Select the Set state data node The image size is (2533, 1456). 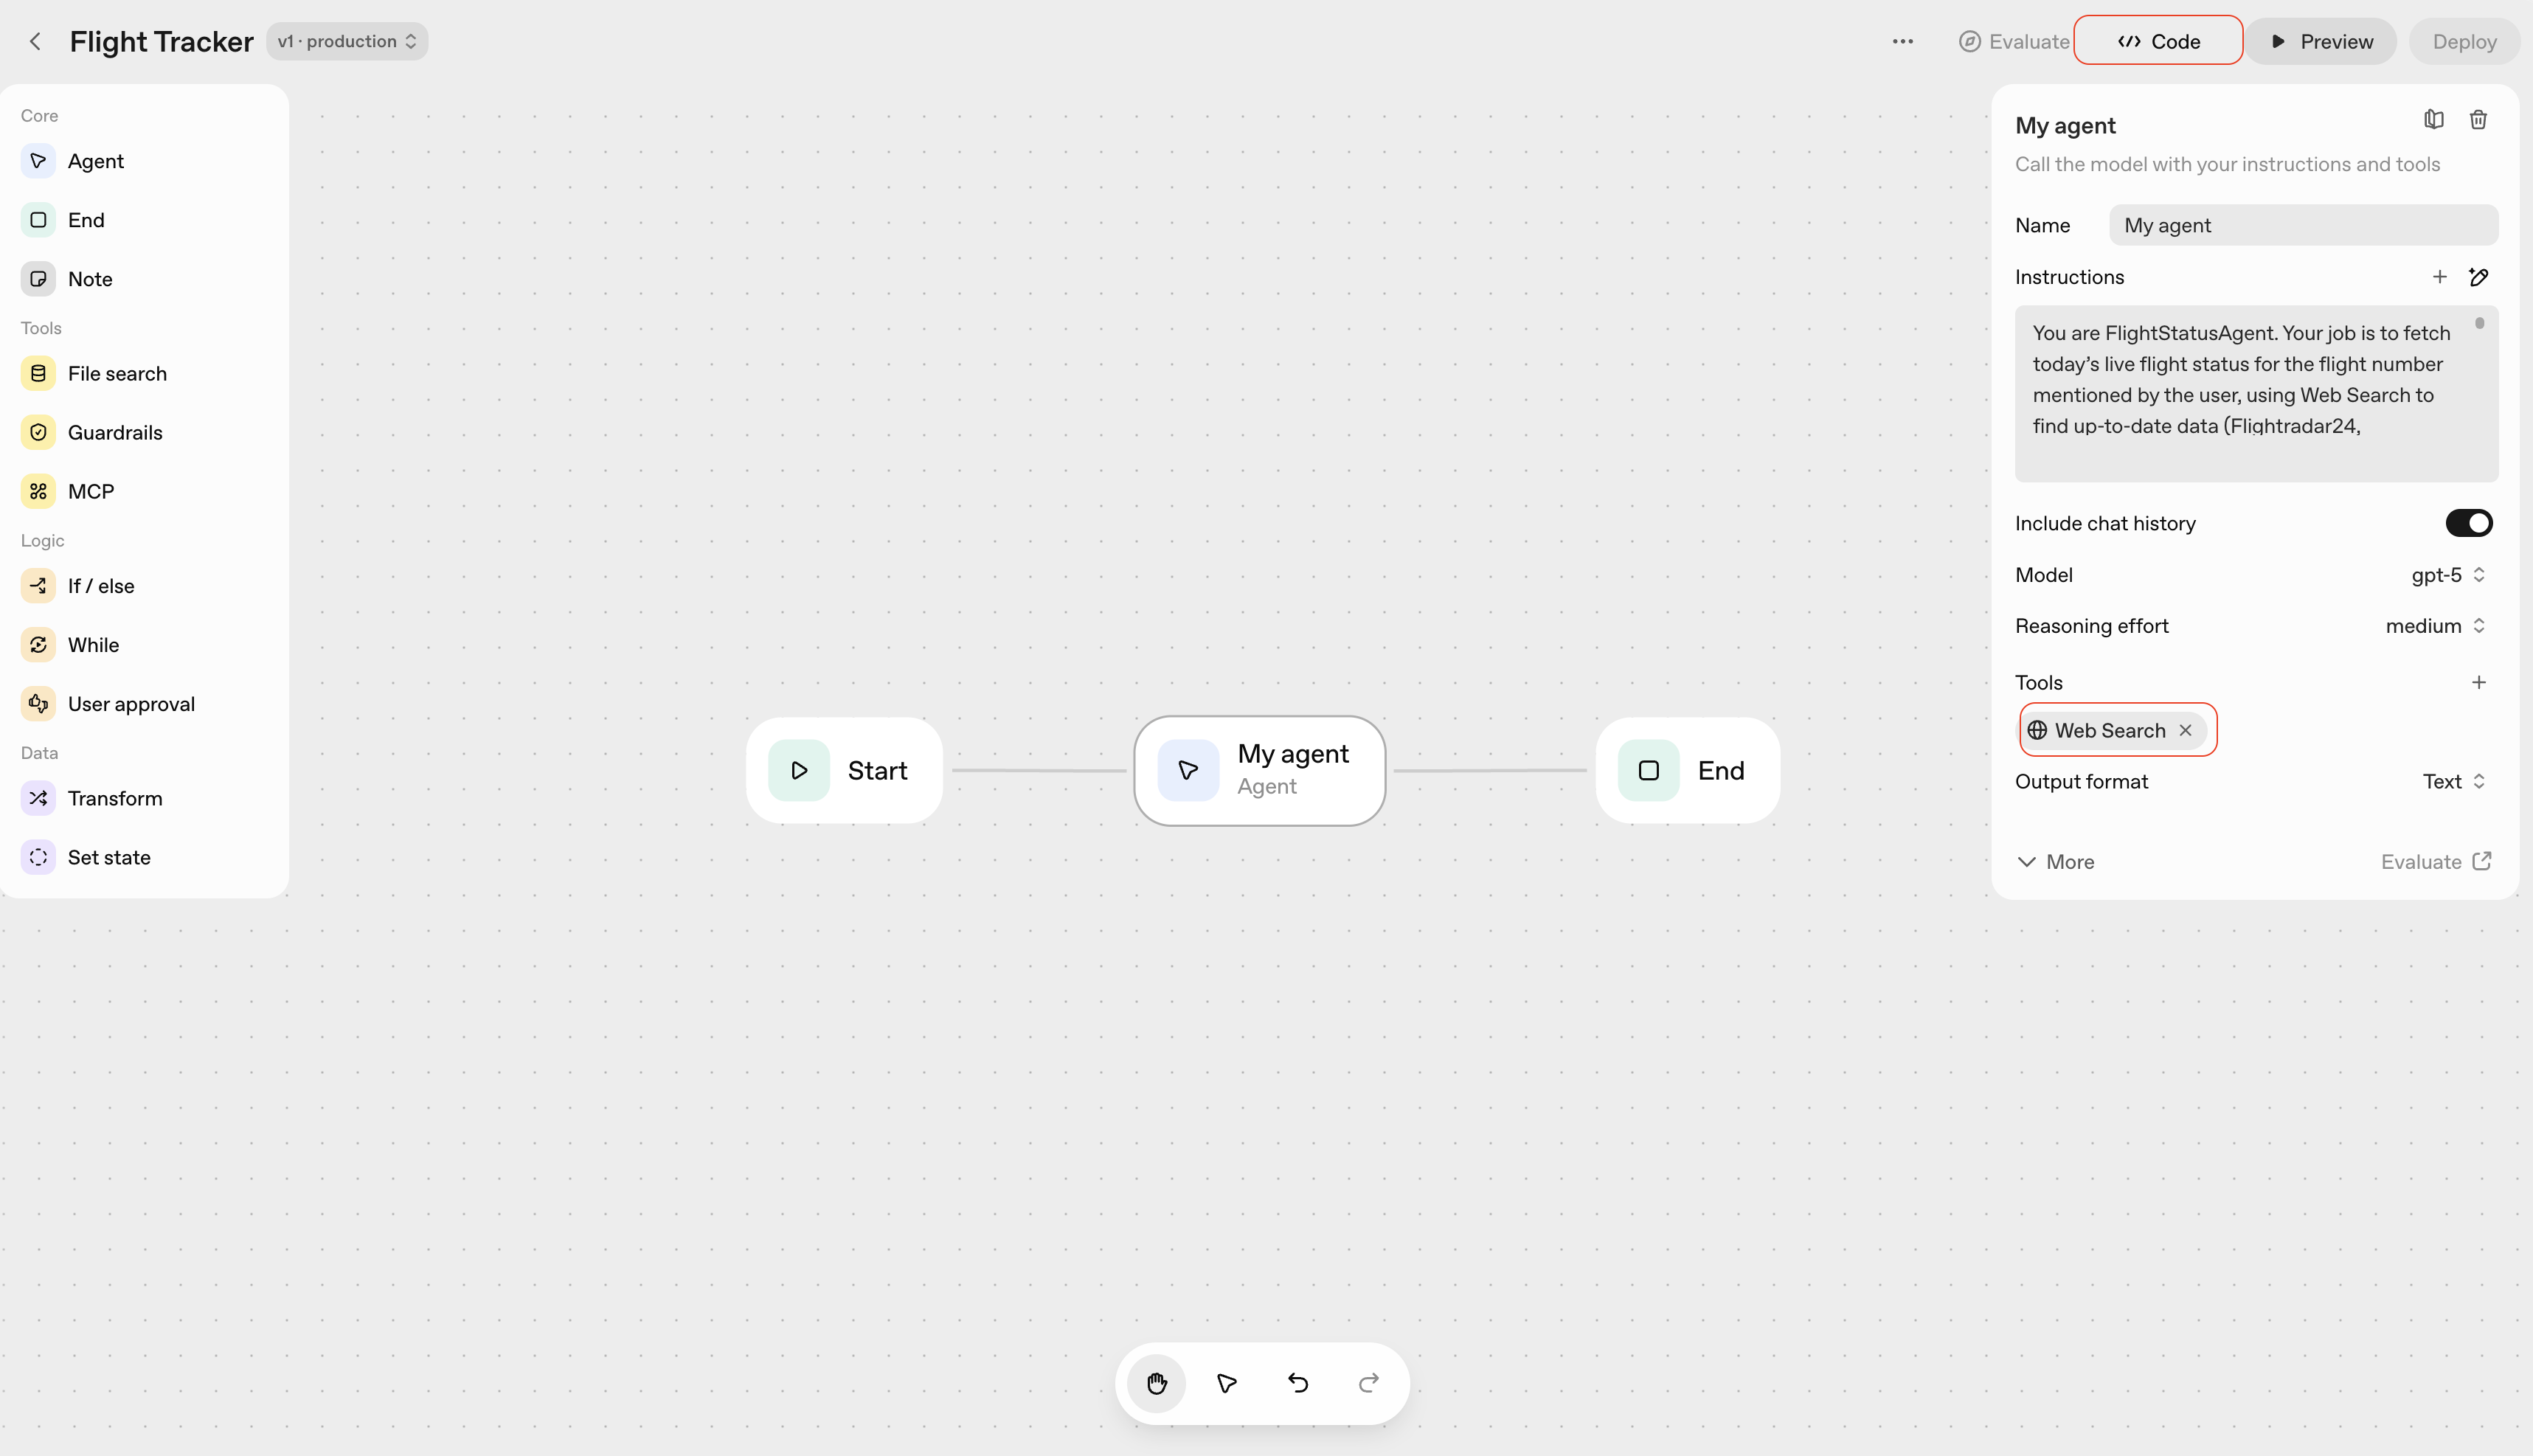click(x=108, y=857)
